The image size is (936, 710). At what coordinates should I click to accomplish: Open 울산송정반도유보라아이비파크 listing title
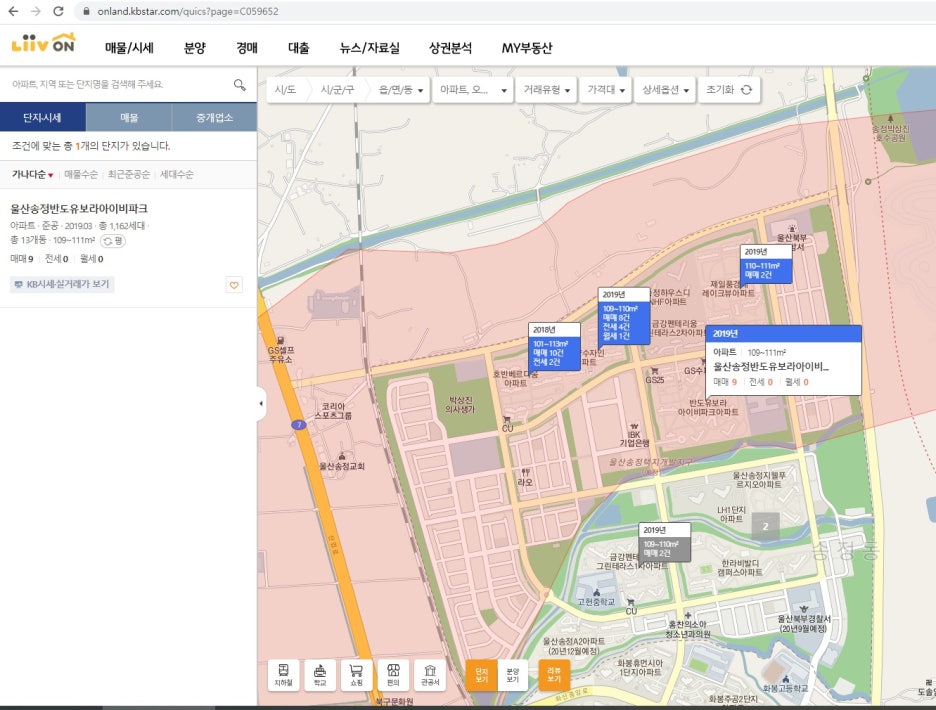tap(79, 208)
